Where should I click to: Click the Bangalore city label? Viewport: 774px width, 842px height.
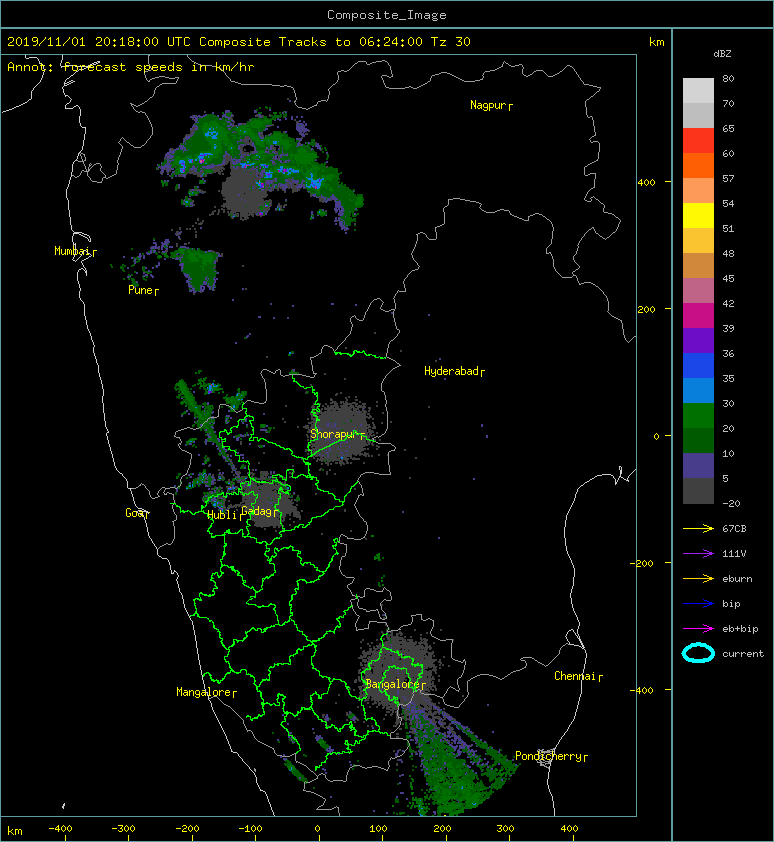(x=395, y=685)
